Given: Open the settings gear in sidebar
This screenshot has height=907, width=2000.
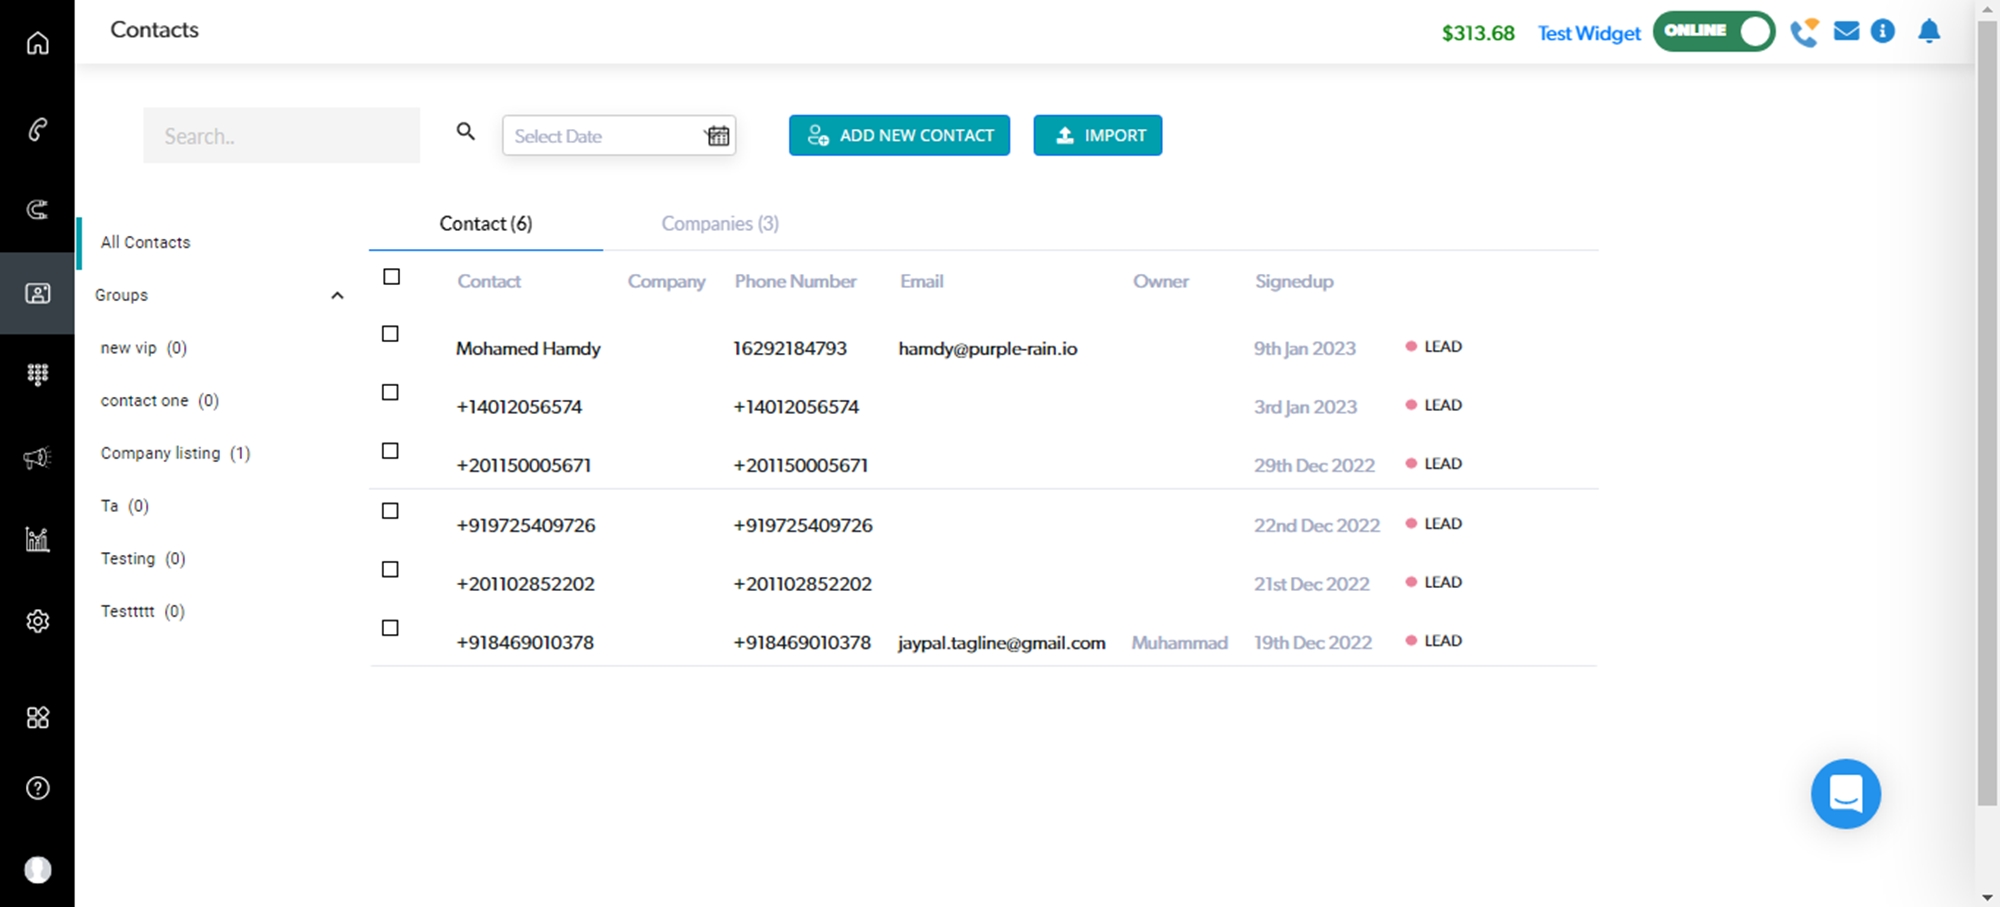Looking at the screenshot, I should click(37, 621).
